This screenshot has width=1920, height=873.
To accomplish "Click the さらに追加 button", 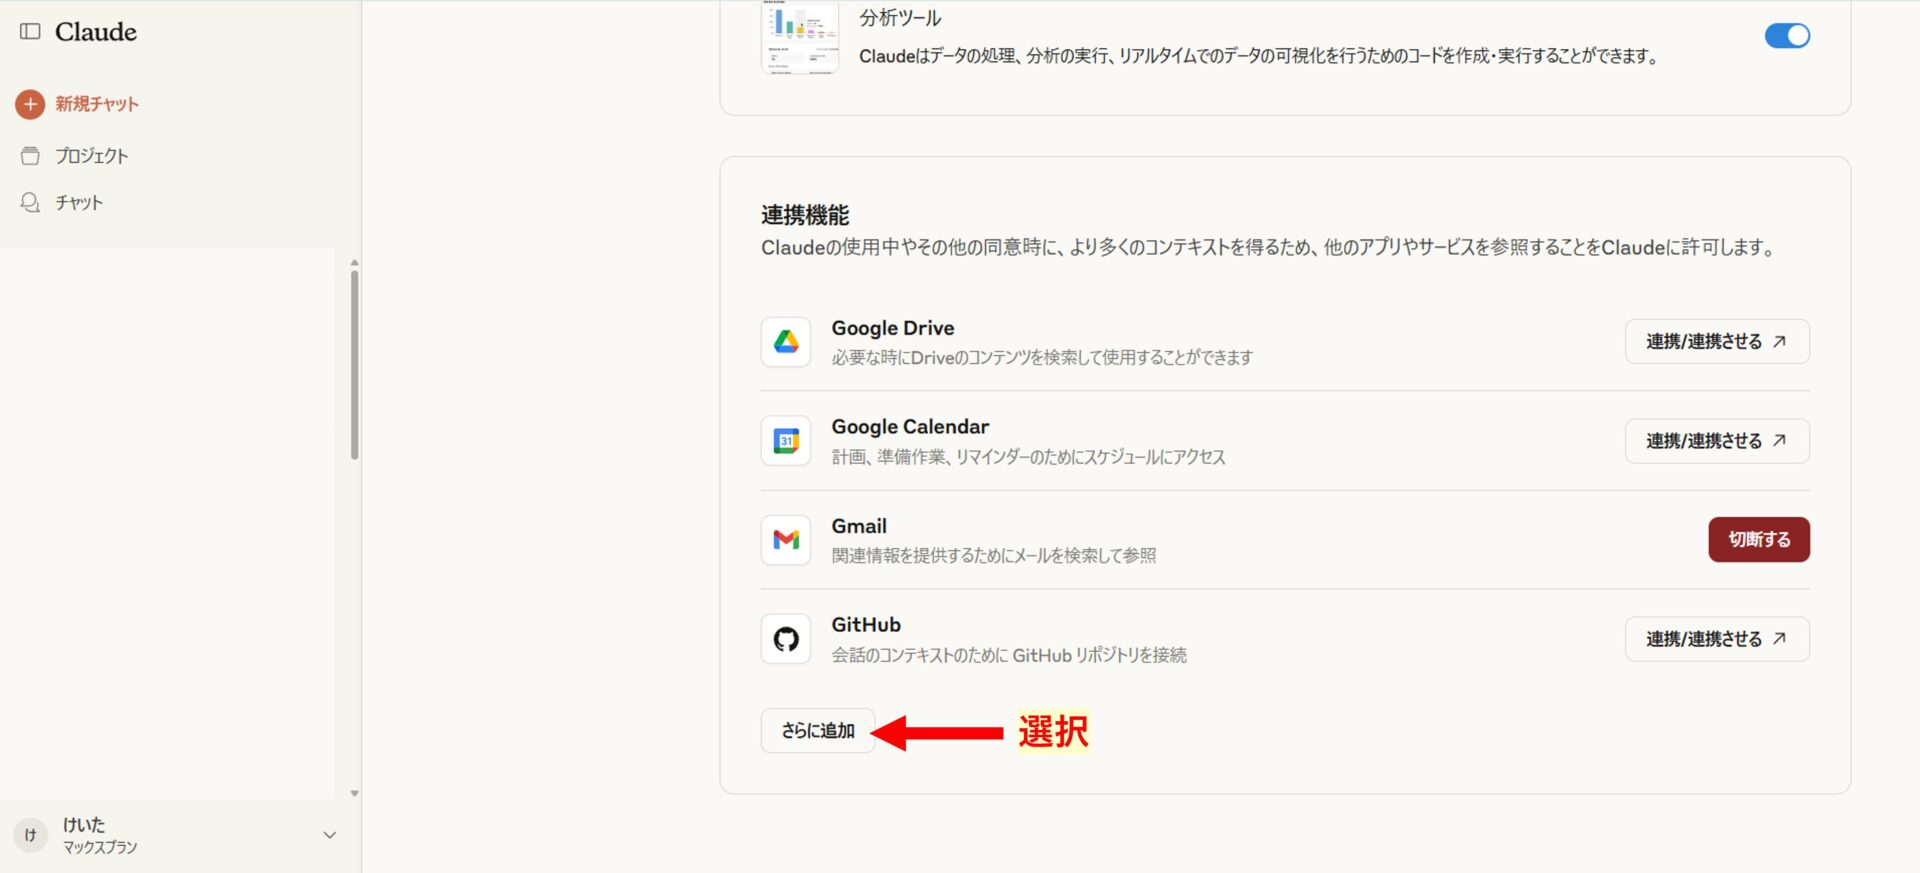I will click(x=818, y=731).
